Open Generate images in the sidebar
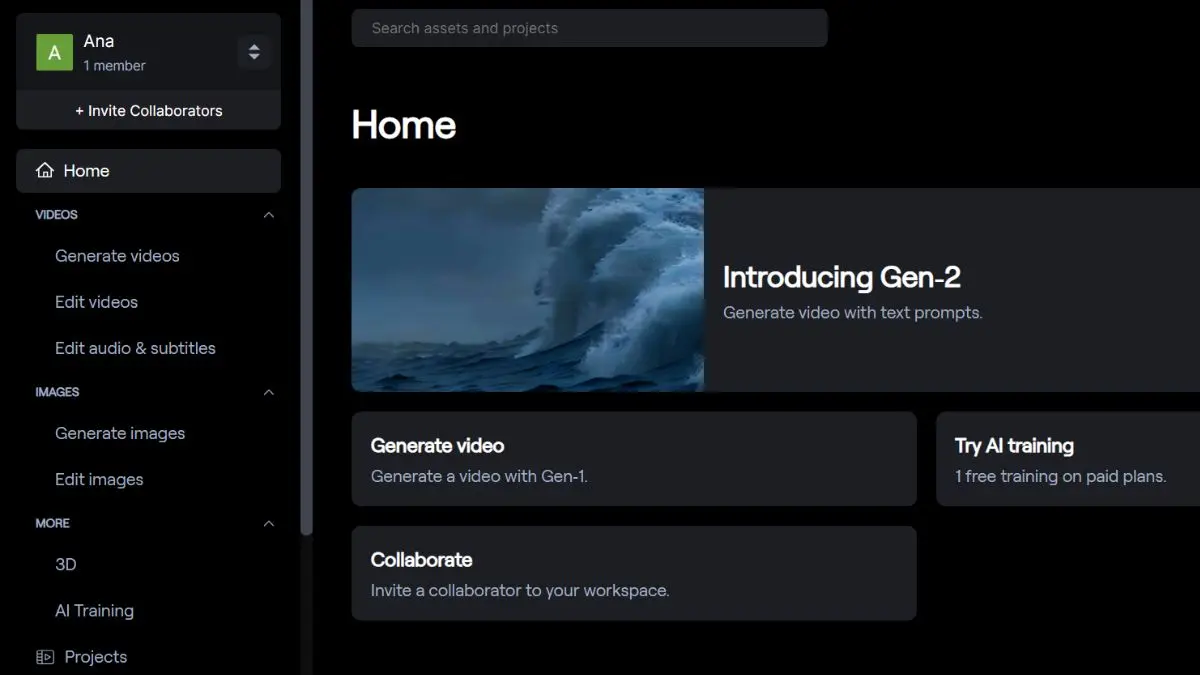 tap(120, 433)
